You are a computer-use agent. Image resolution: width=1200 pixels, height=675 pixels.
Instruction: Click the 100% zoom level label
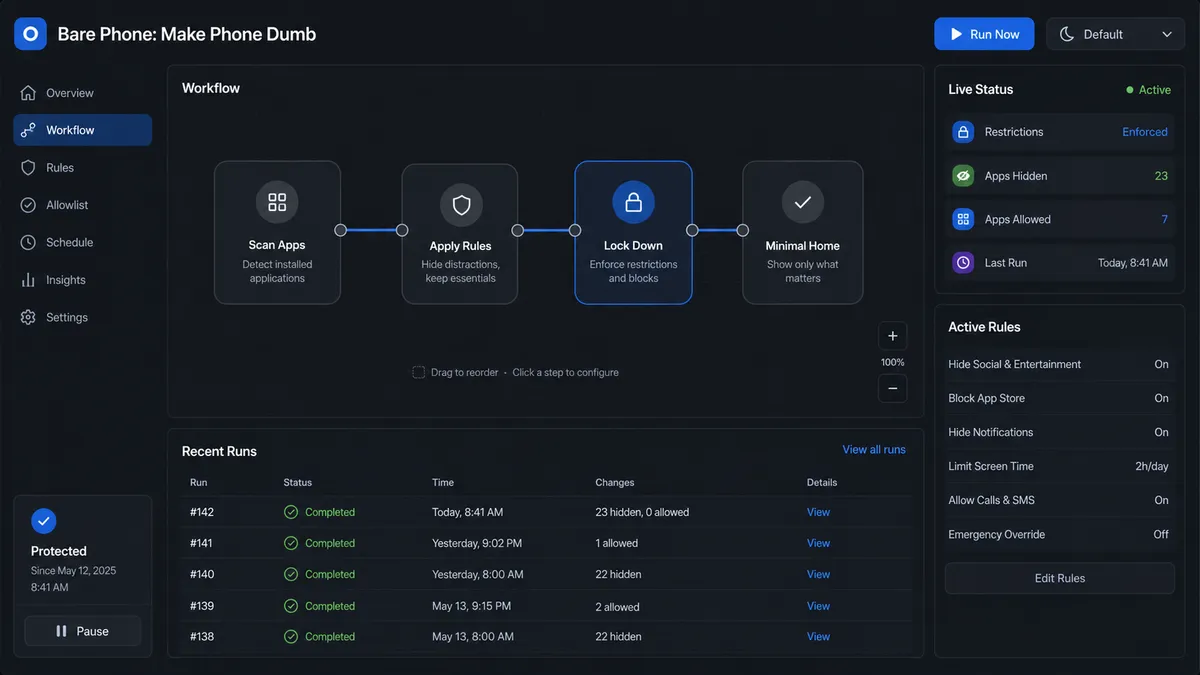[x=893, y=362]
